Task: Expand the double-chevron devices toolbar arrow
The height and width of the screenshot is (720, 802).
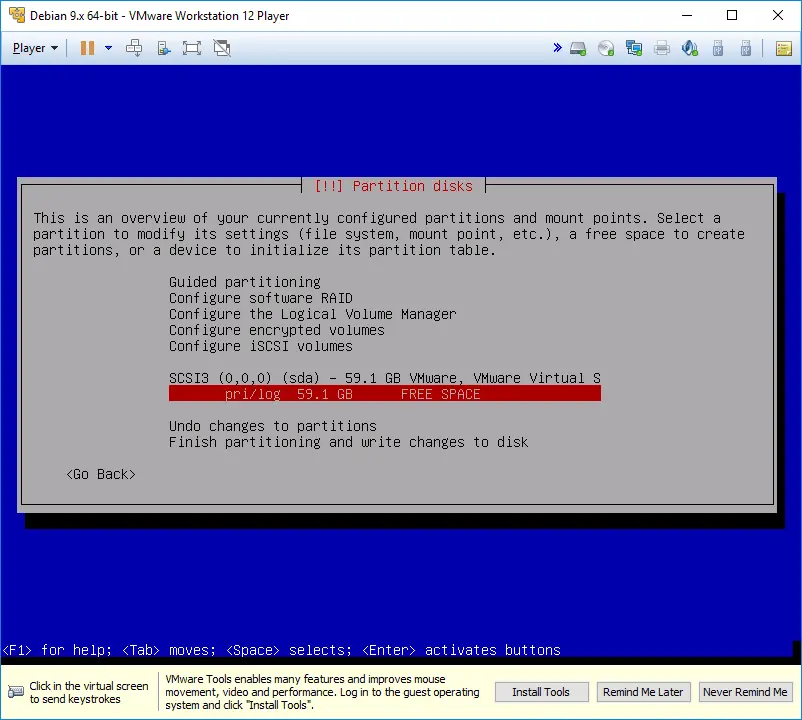Action: click(558, 48)
